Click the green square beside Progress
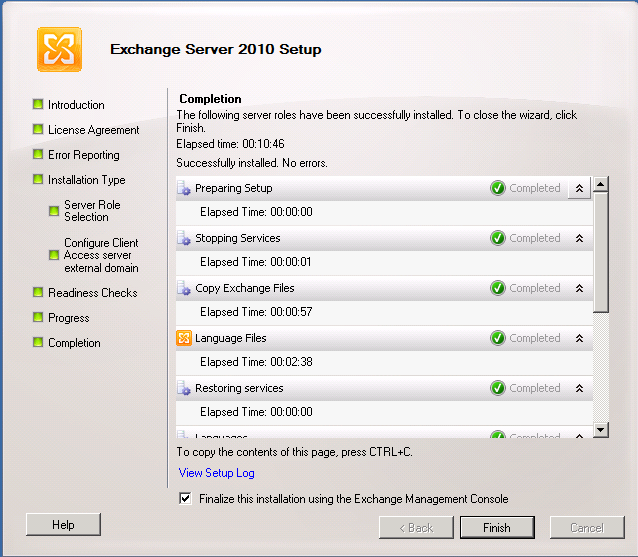This screenshot has width=638, height=557. coord(38,317)
